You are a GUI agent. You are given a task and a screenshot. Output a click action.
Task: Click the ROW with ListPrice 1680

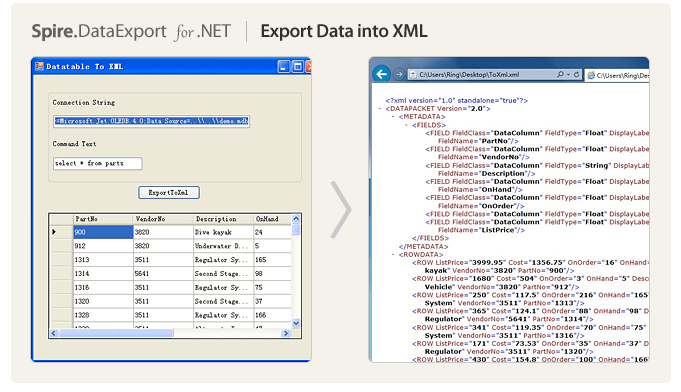click(530, 283)
